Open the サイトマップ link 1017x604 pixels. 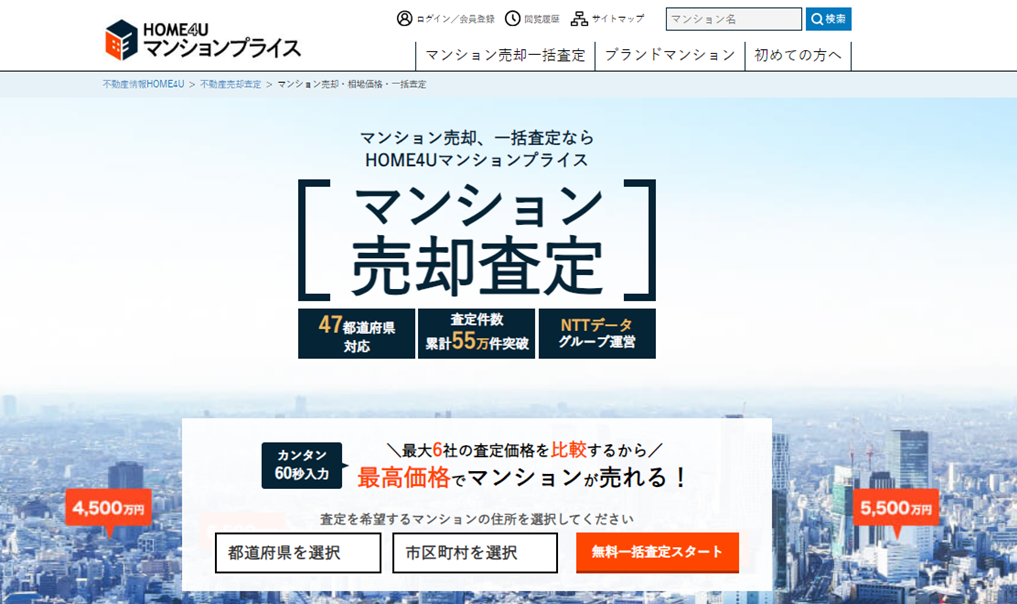pyautogui.click(x=618, y=19)
